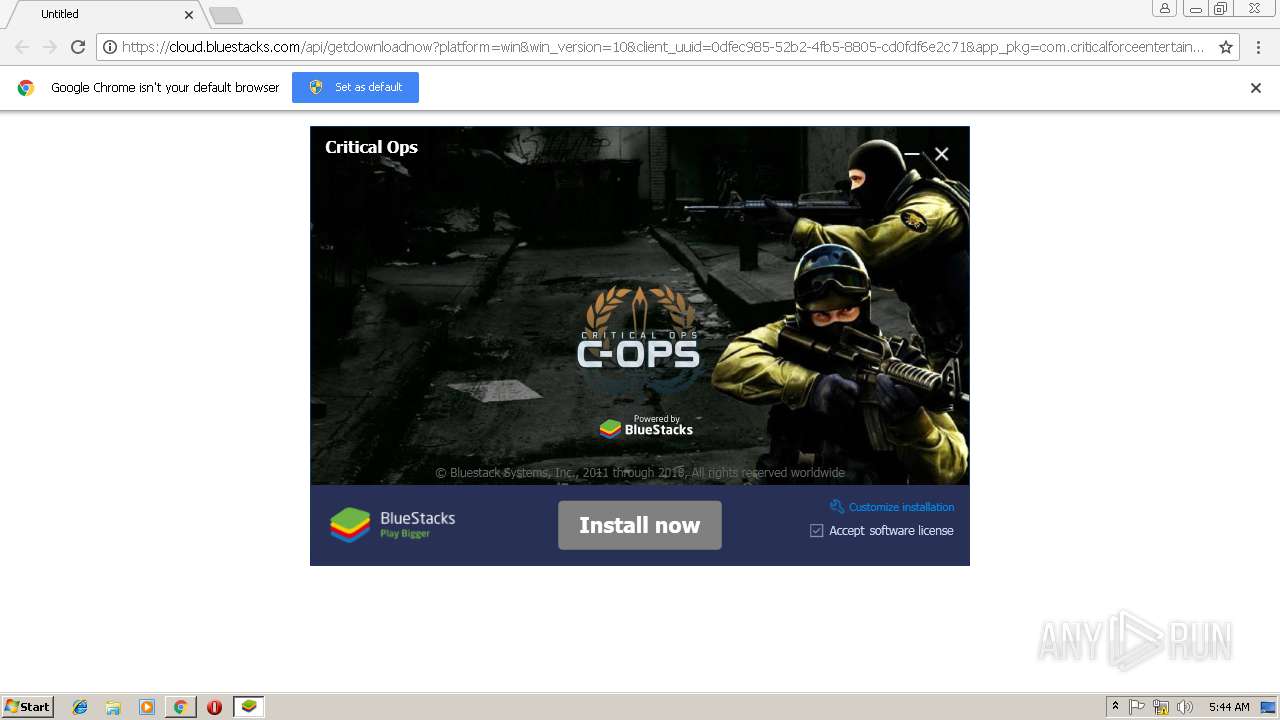Show hidden system tray icons

(x=1115, y=707)
